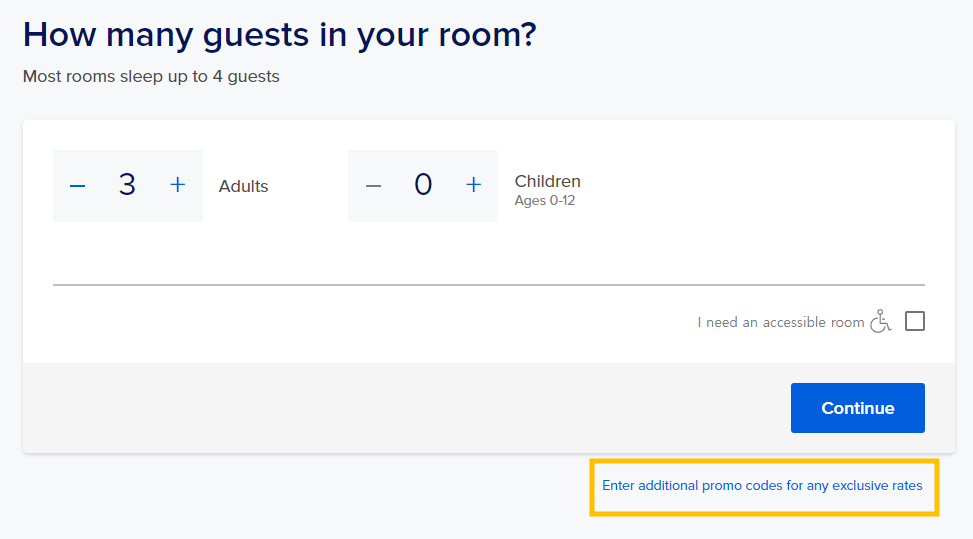Click the "Ages 0-12" text

pyautogui.click(x=545, y=201)
